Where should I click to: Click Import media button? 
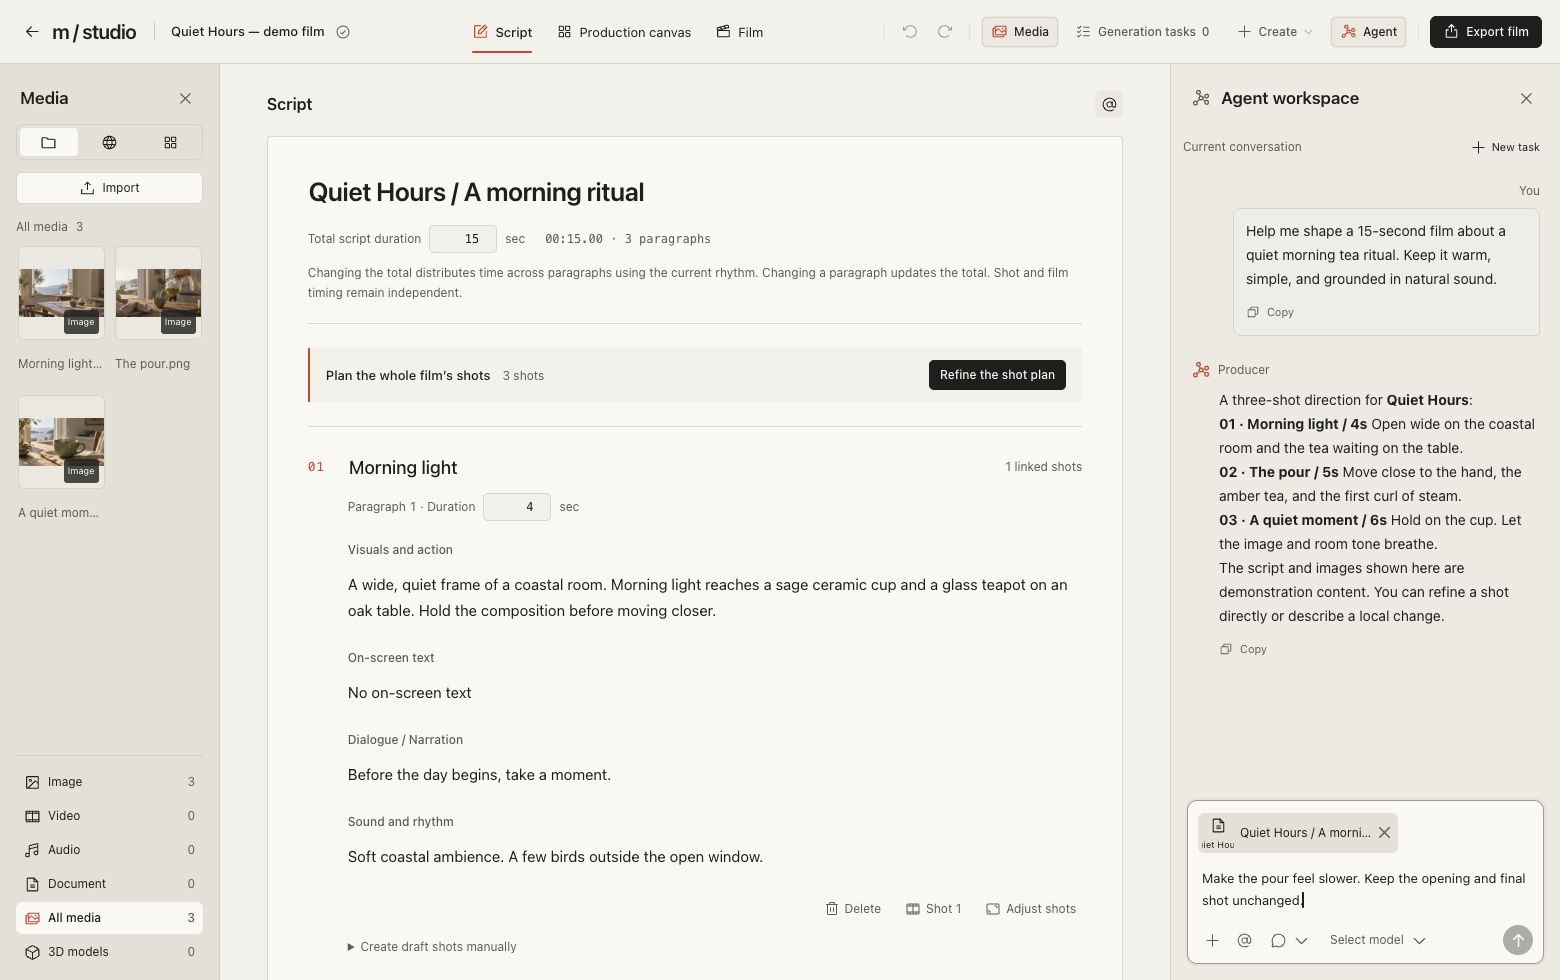point(109,188)
